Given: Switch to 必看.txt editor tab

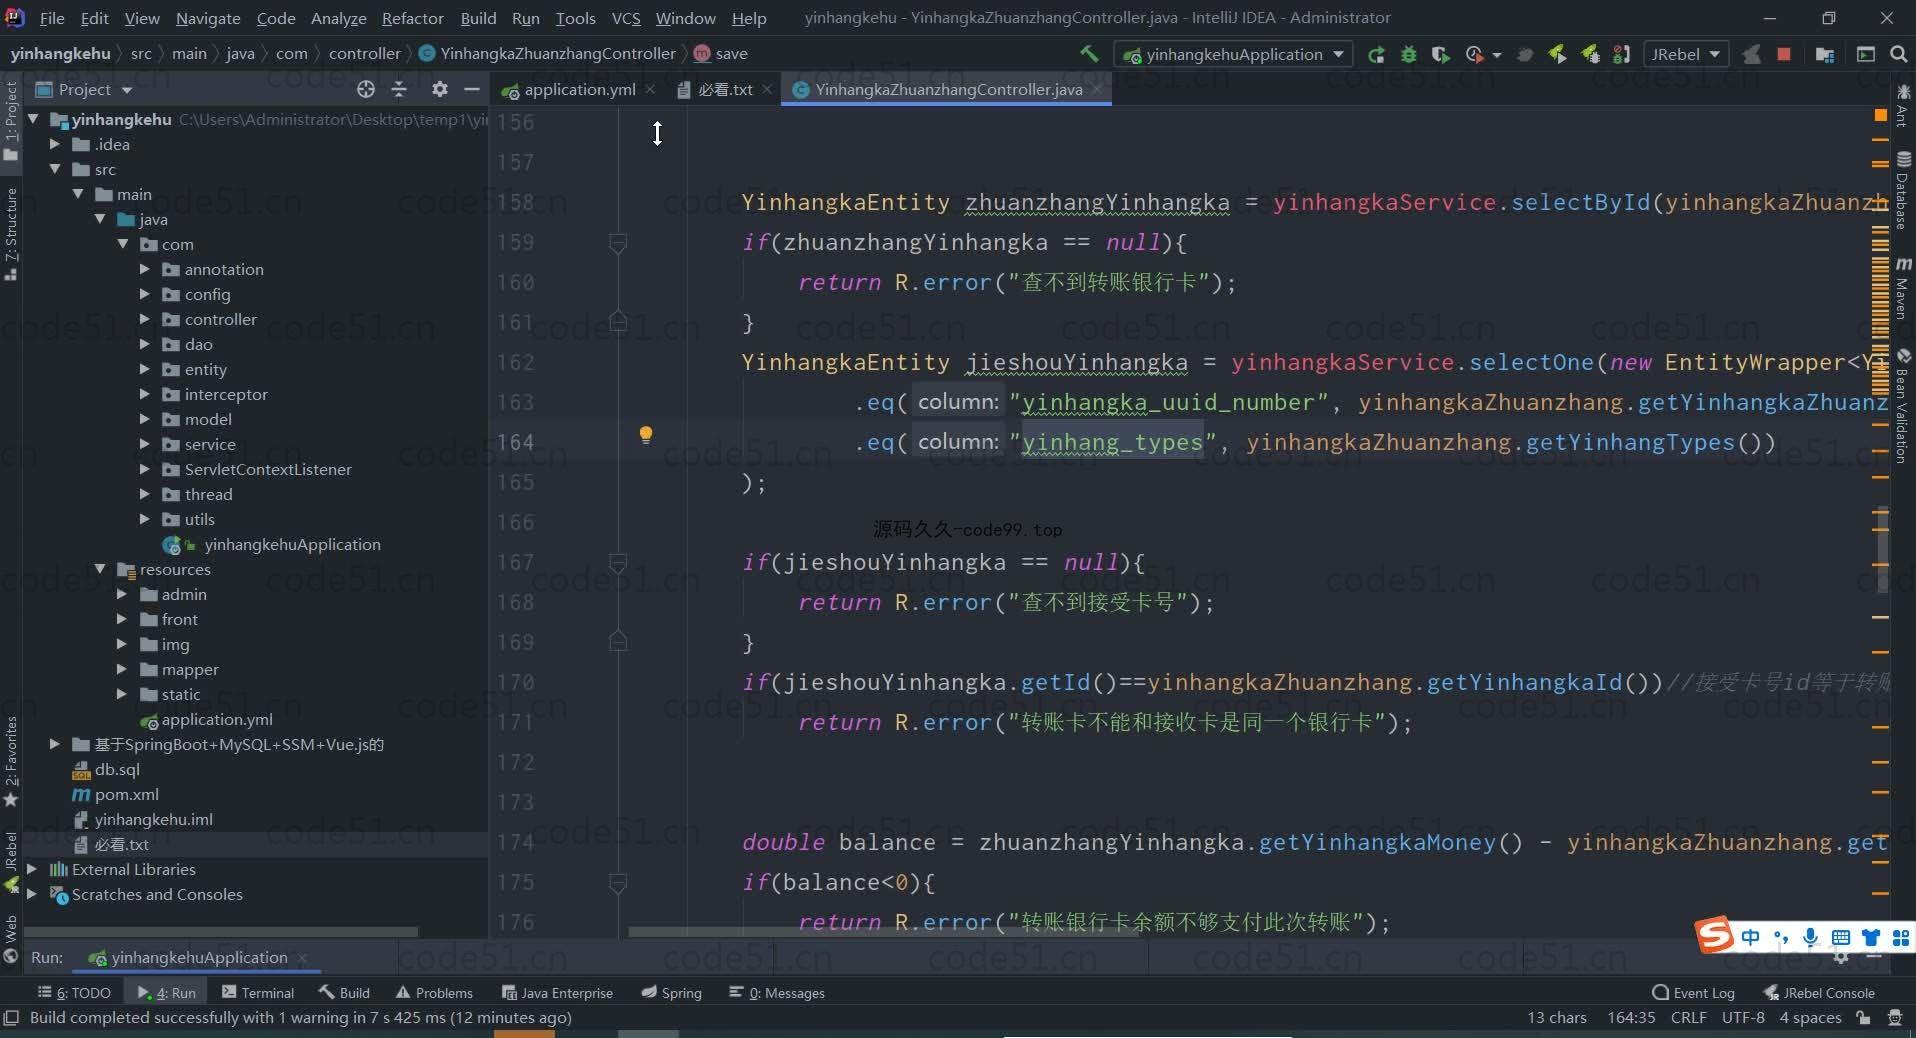Looking at the screenshot, I should click(725, 90).
